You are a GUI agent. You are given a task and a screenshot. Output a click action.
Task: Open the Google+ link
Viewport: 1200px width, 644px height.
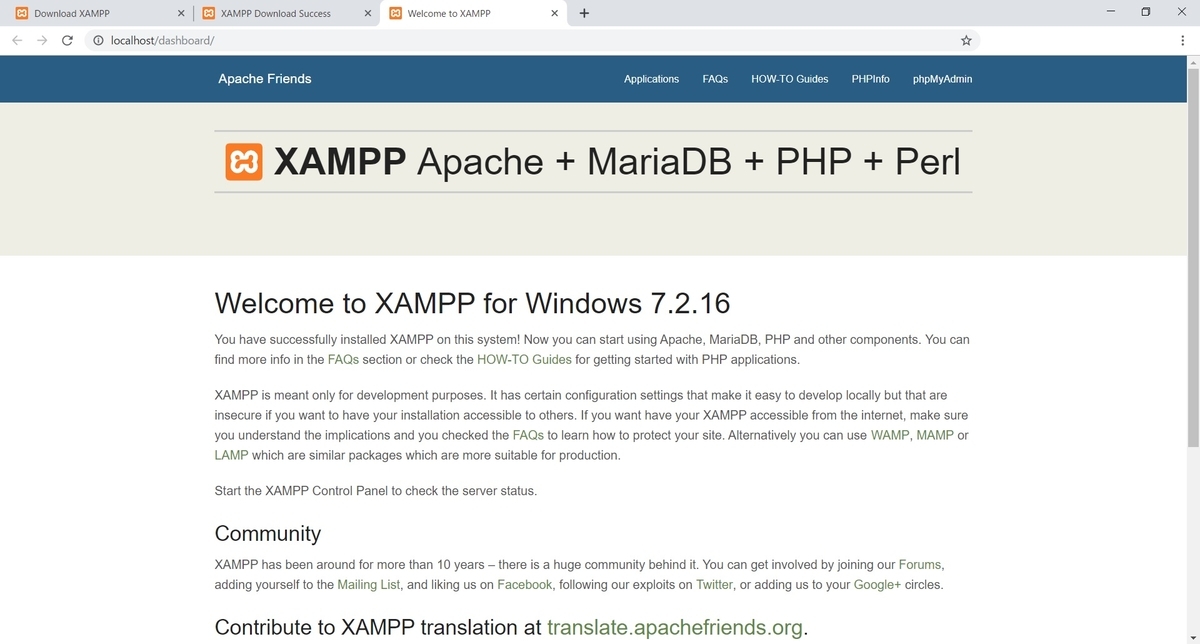pos(877,585)
